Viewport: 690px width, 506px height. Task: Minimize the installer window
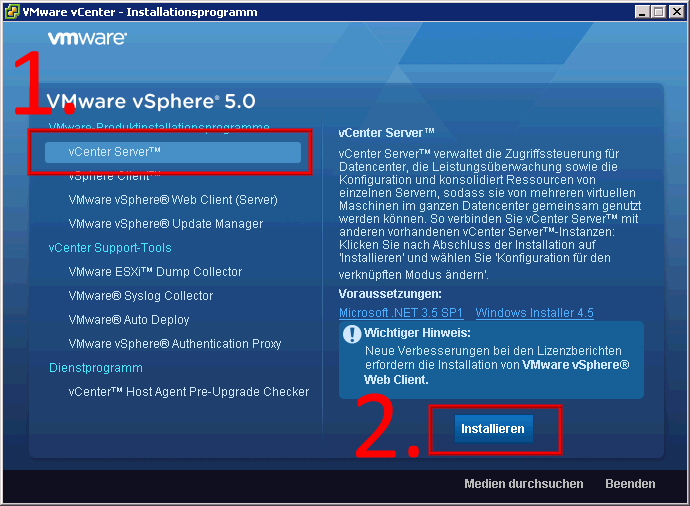[643, 12]
